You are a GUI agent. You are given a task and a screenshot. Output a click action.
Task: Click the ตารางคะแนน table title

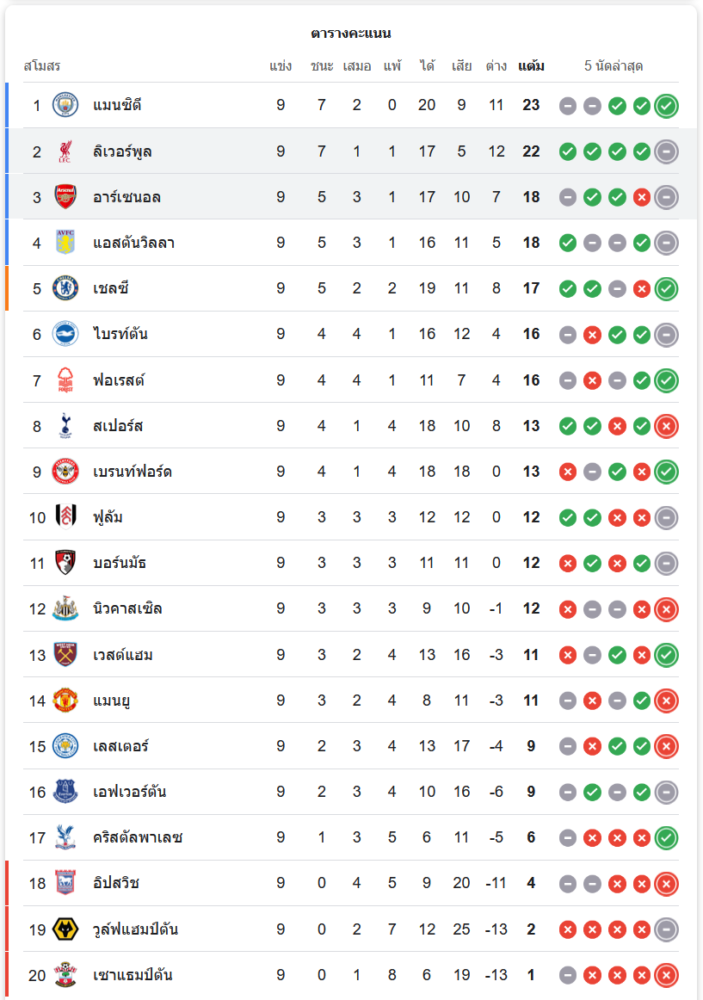(x=350, y=33)
